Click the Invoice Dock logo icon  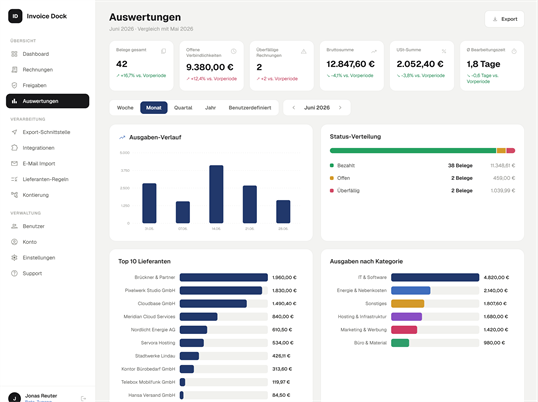[x=15, y=16]
